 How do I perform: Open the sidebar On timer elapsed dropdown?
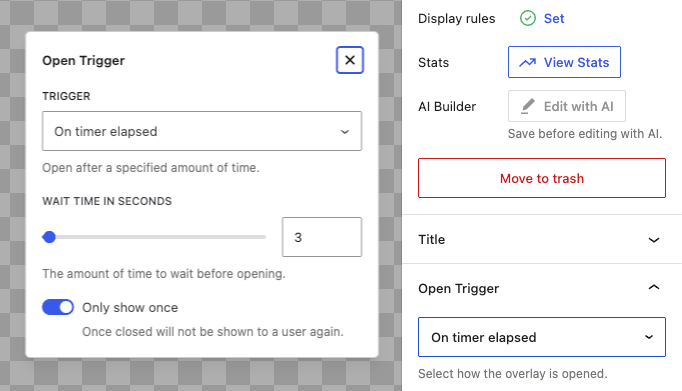point(542,337)
